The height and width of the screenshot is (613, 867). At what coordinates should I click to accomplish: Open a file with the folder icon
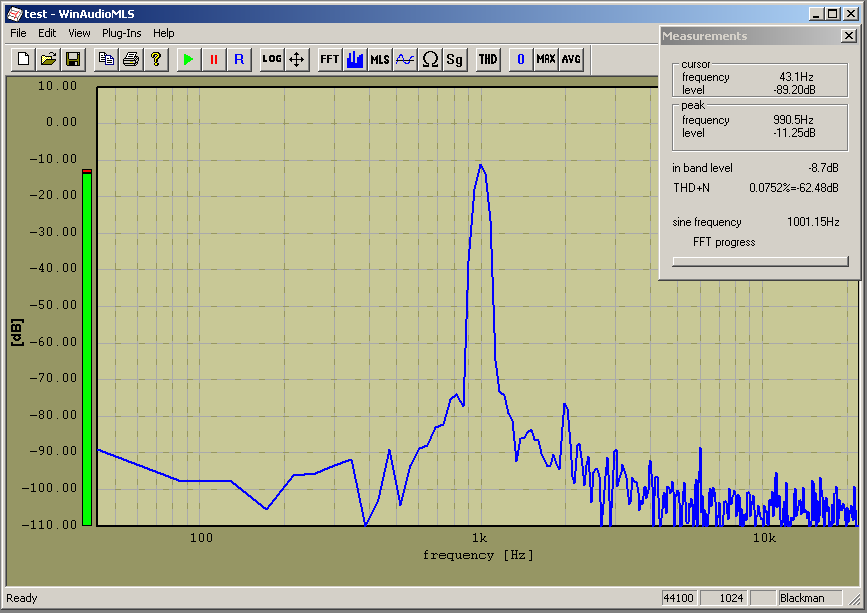[48, 59]
